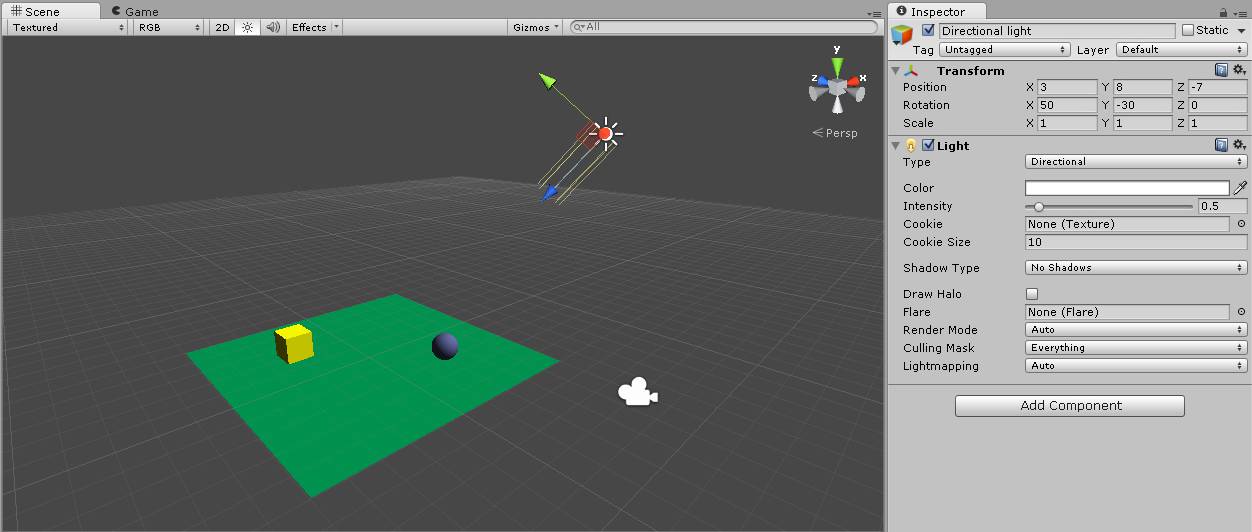Switch to the Game tab
Screen dimensions: 1252x532
135,11
